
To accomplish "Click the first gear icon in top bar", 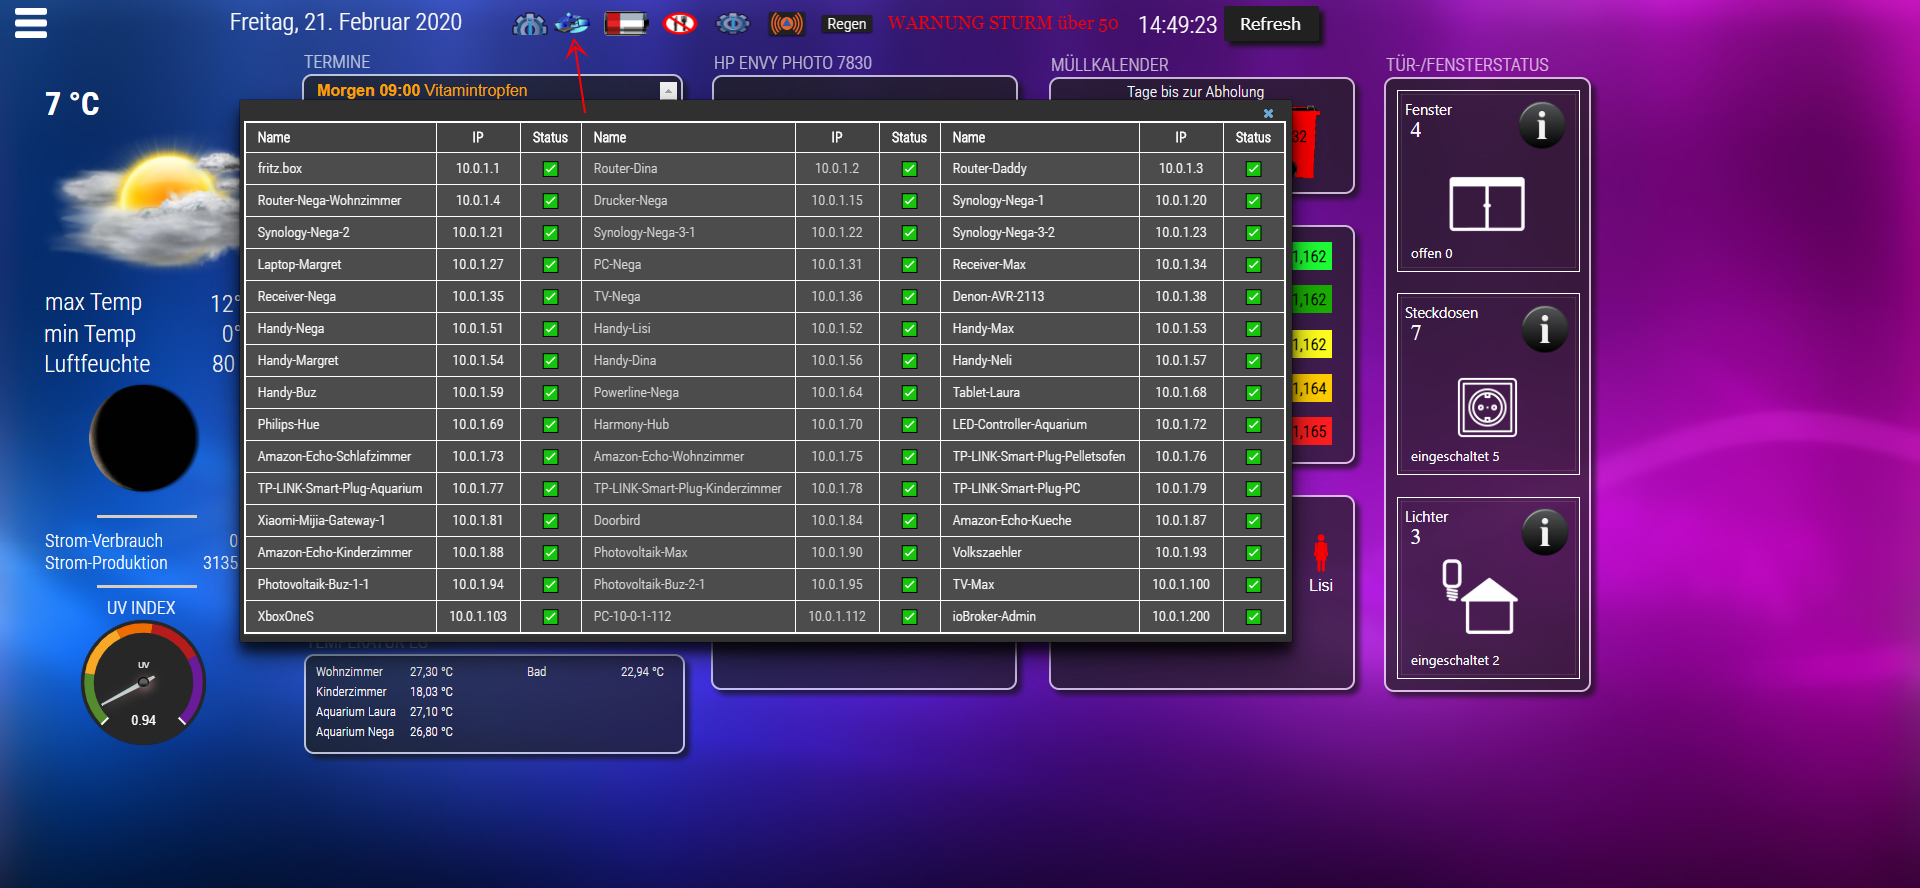I will click(x=529, y=24).
